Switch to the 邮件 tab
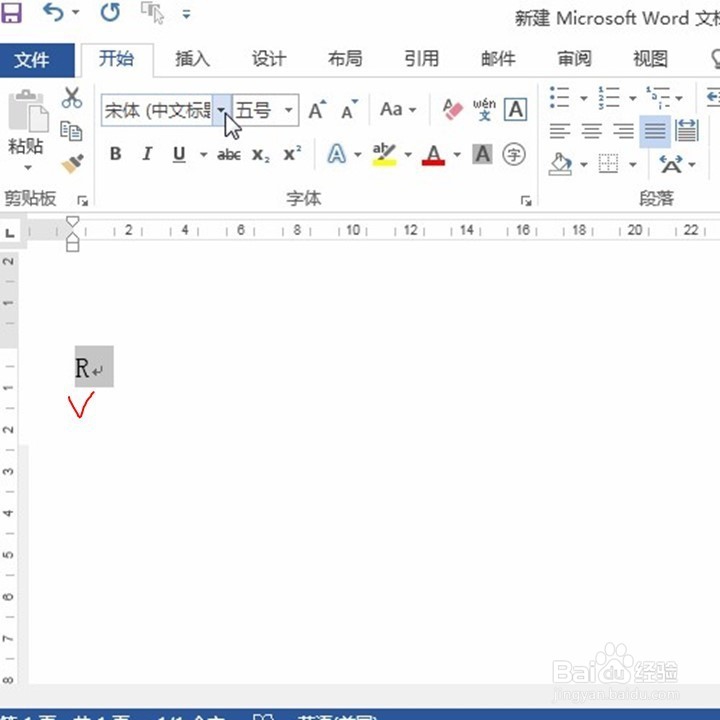 (498, 59)
